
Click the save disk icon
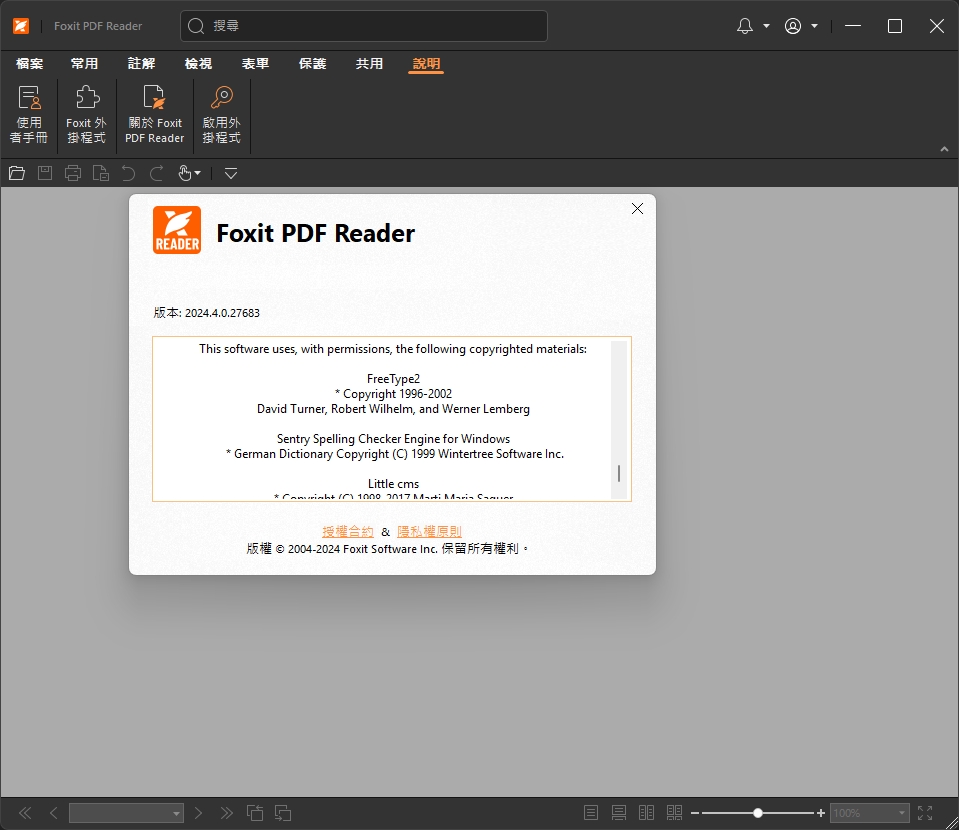coord(45,173)
